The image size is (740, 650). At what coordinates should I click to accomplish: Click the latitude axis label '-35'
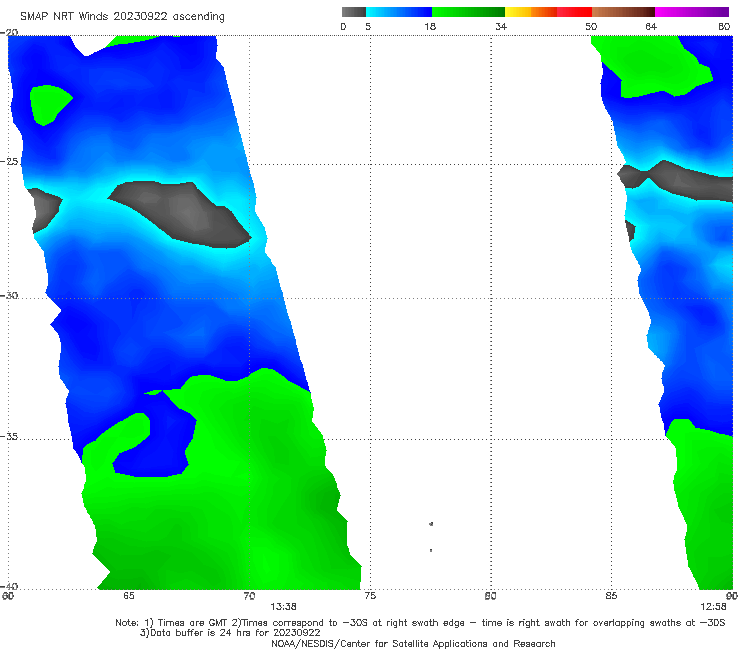coord(9,437)
